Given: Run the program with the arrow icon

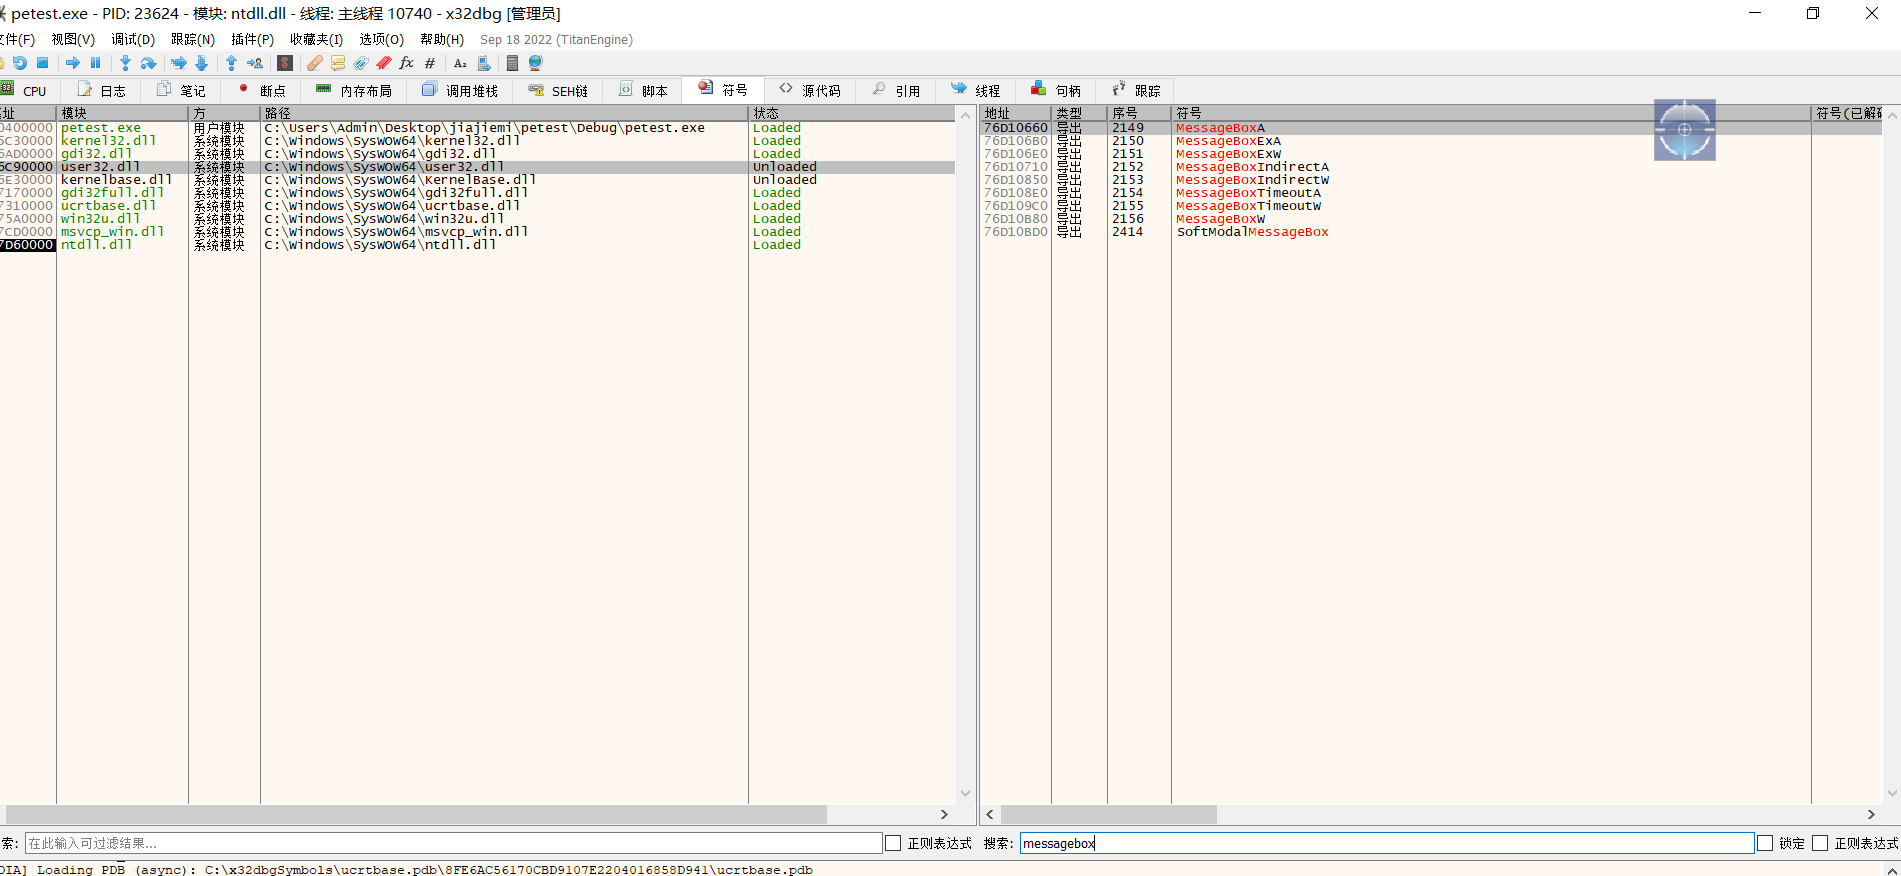Looking at the screenshot, I should [x=72, y=63].
